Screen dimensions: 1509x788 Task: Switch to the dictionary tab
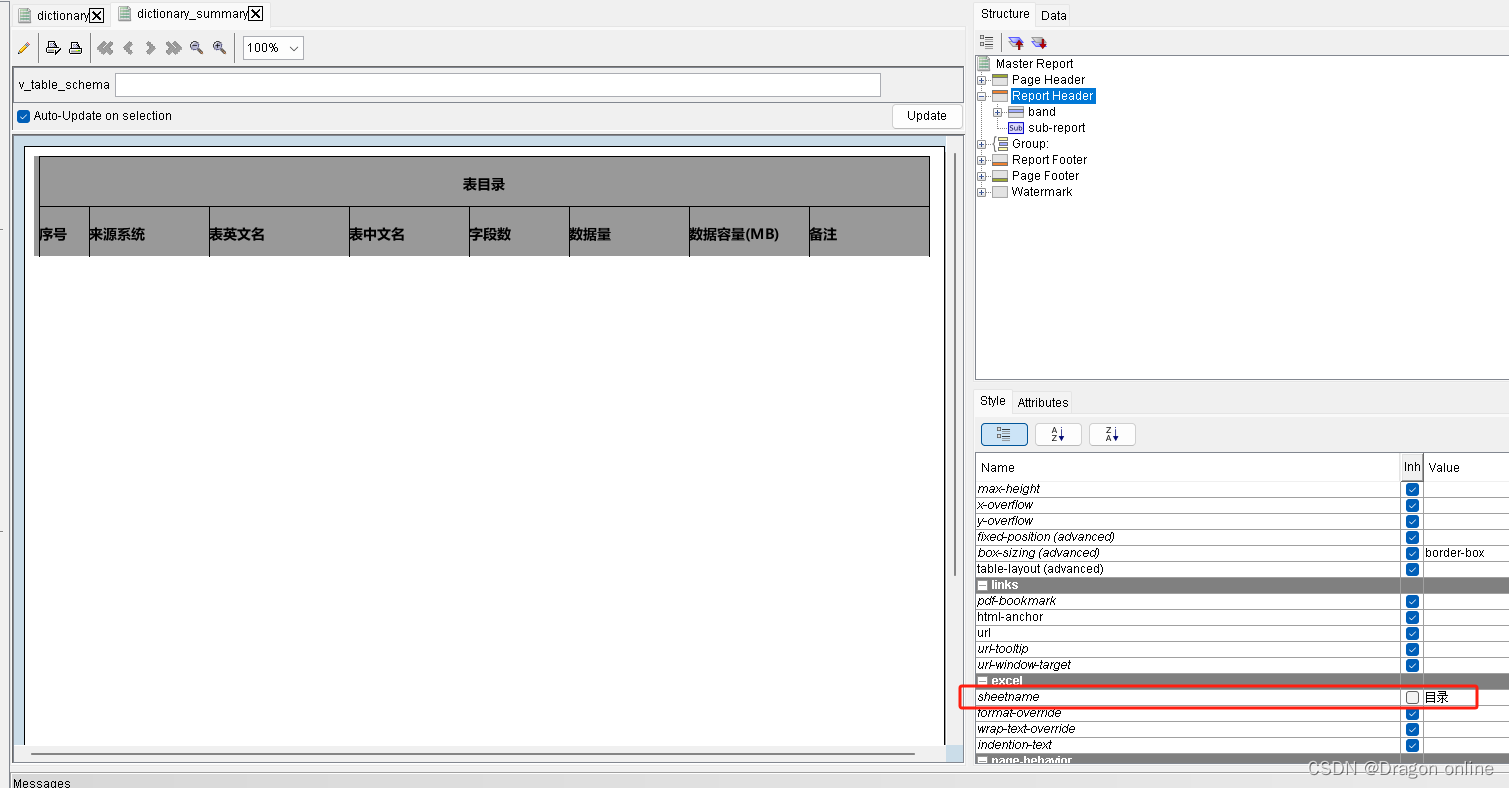[x=63, y=15]
